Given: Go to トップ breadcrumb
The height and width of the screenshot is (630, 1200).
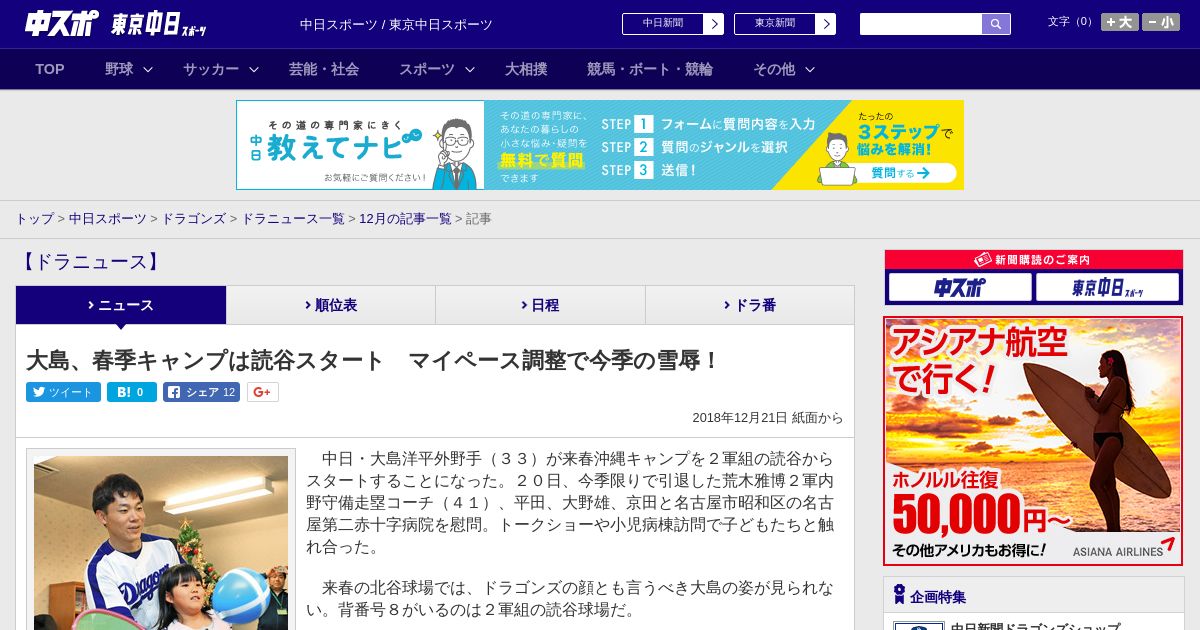Looking at the screenshot, I should click(x=34, y=218).
